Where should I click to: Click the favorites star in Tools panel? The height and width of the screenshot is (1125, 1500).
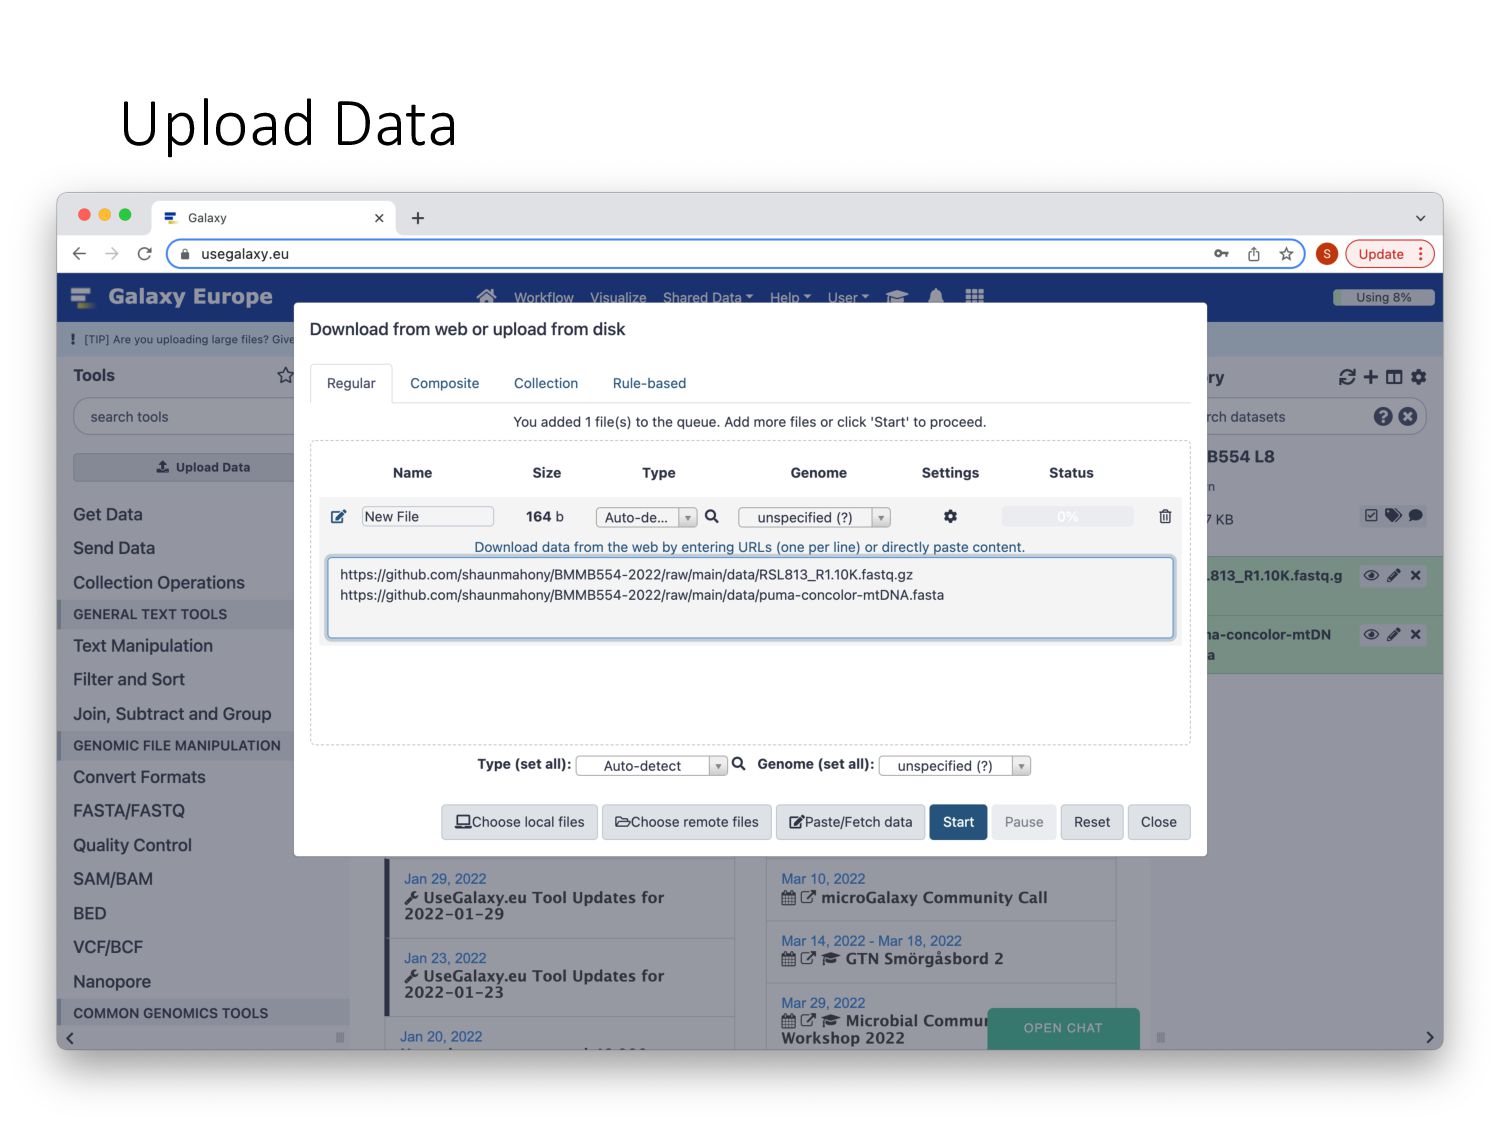(x=285, y=375)
